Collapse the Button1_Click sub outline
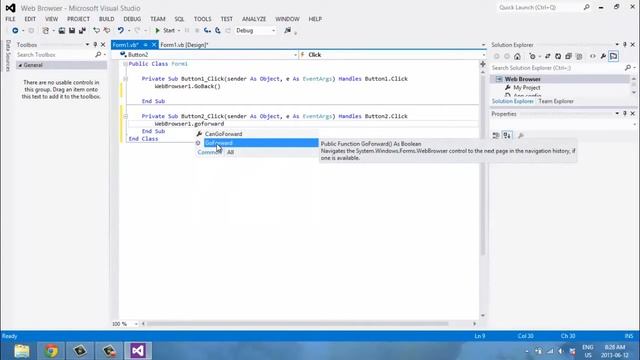 click(x=126, y=79)
